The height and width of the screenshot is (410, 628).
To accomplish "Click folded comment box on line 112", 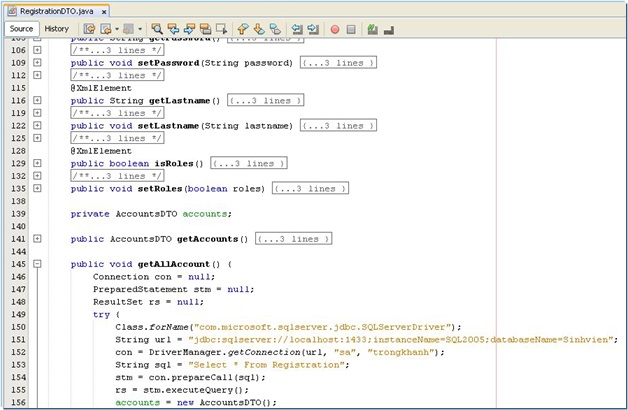I will point(117,75).
